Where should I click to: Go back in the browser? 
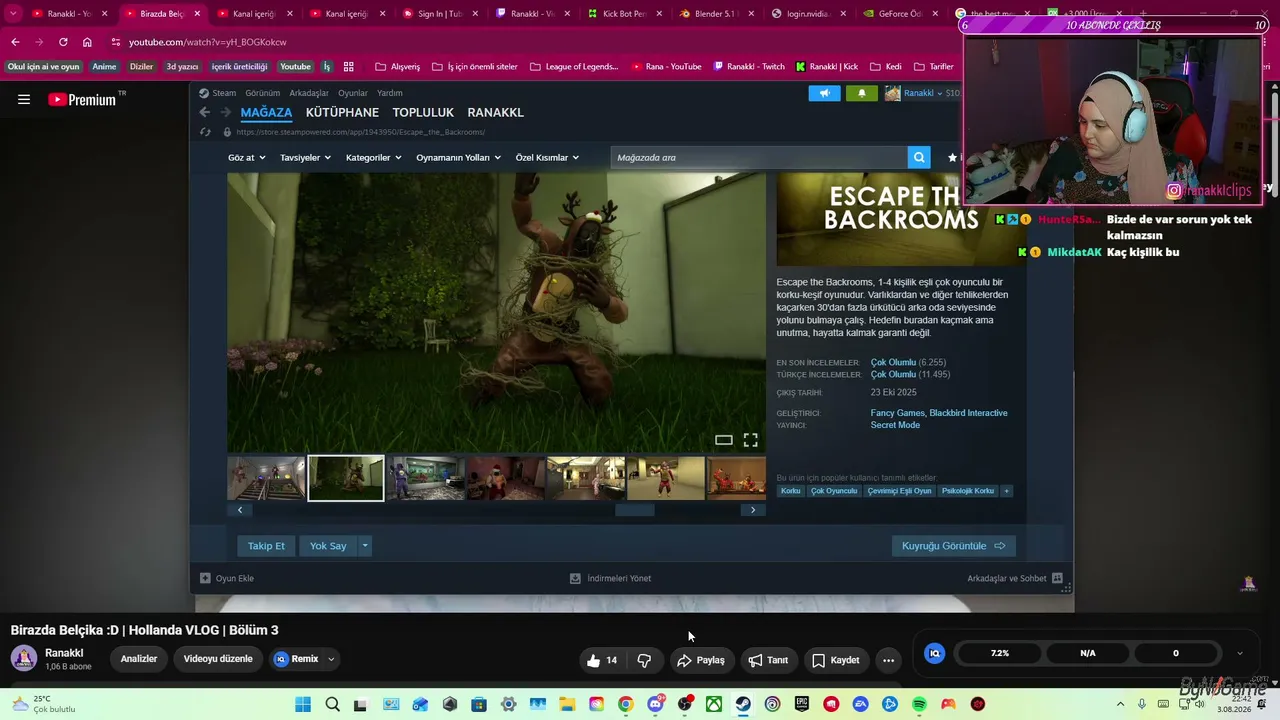click(15, 42)
